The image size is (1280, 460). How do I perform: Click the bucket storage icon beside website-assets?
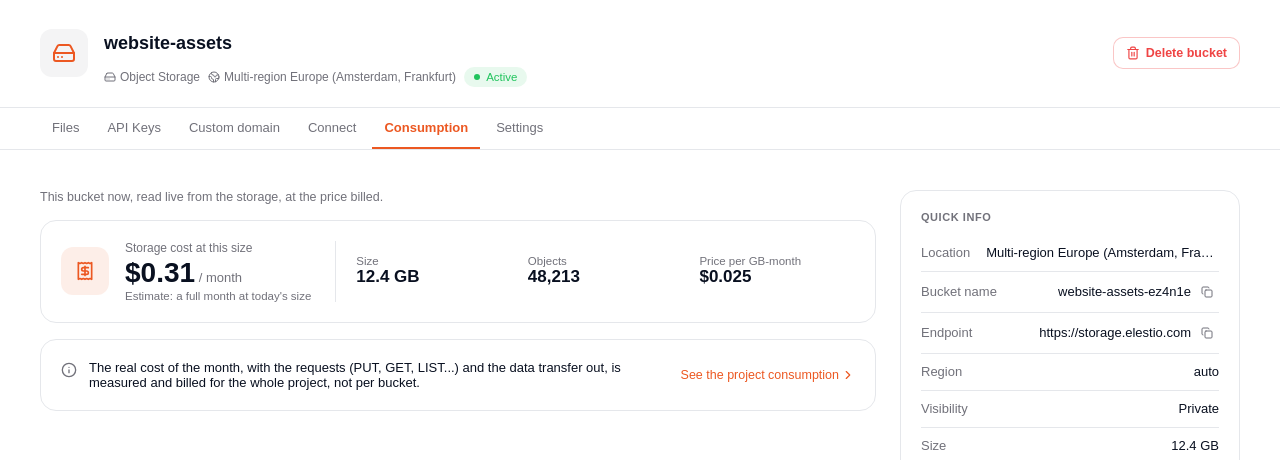point(64,53)
